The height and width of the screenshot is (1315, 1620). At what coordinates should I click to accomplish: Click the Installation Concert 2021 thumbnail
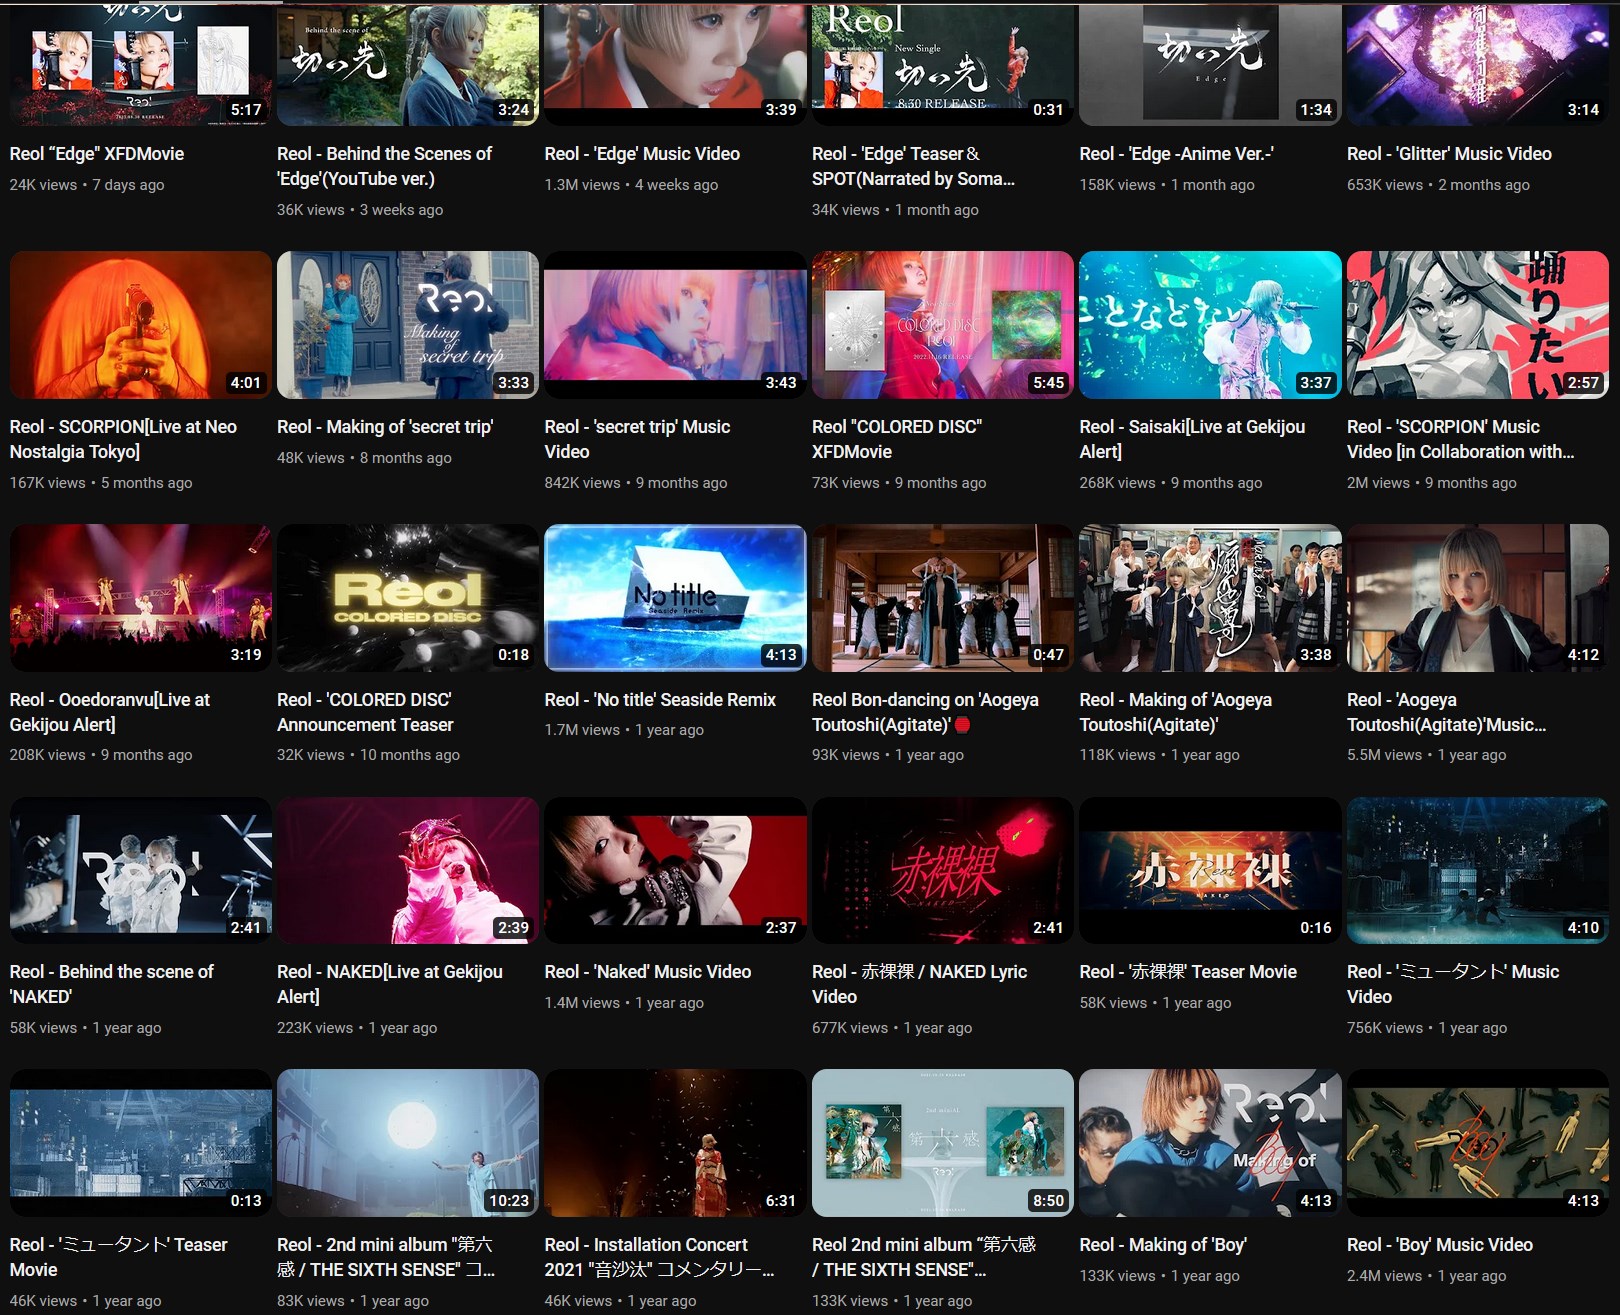pos(676,1143)
